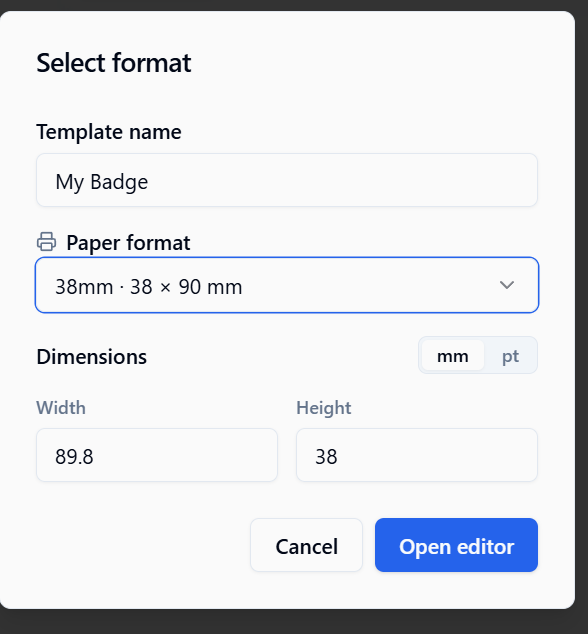Click the printer icon beside Paper format
588x634 pixels.
click(x=47, y=242)
